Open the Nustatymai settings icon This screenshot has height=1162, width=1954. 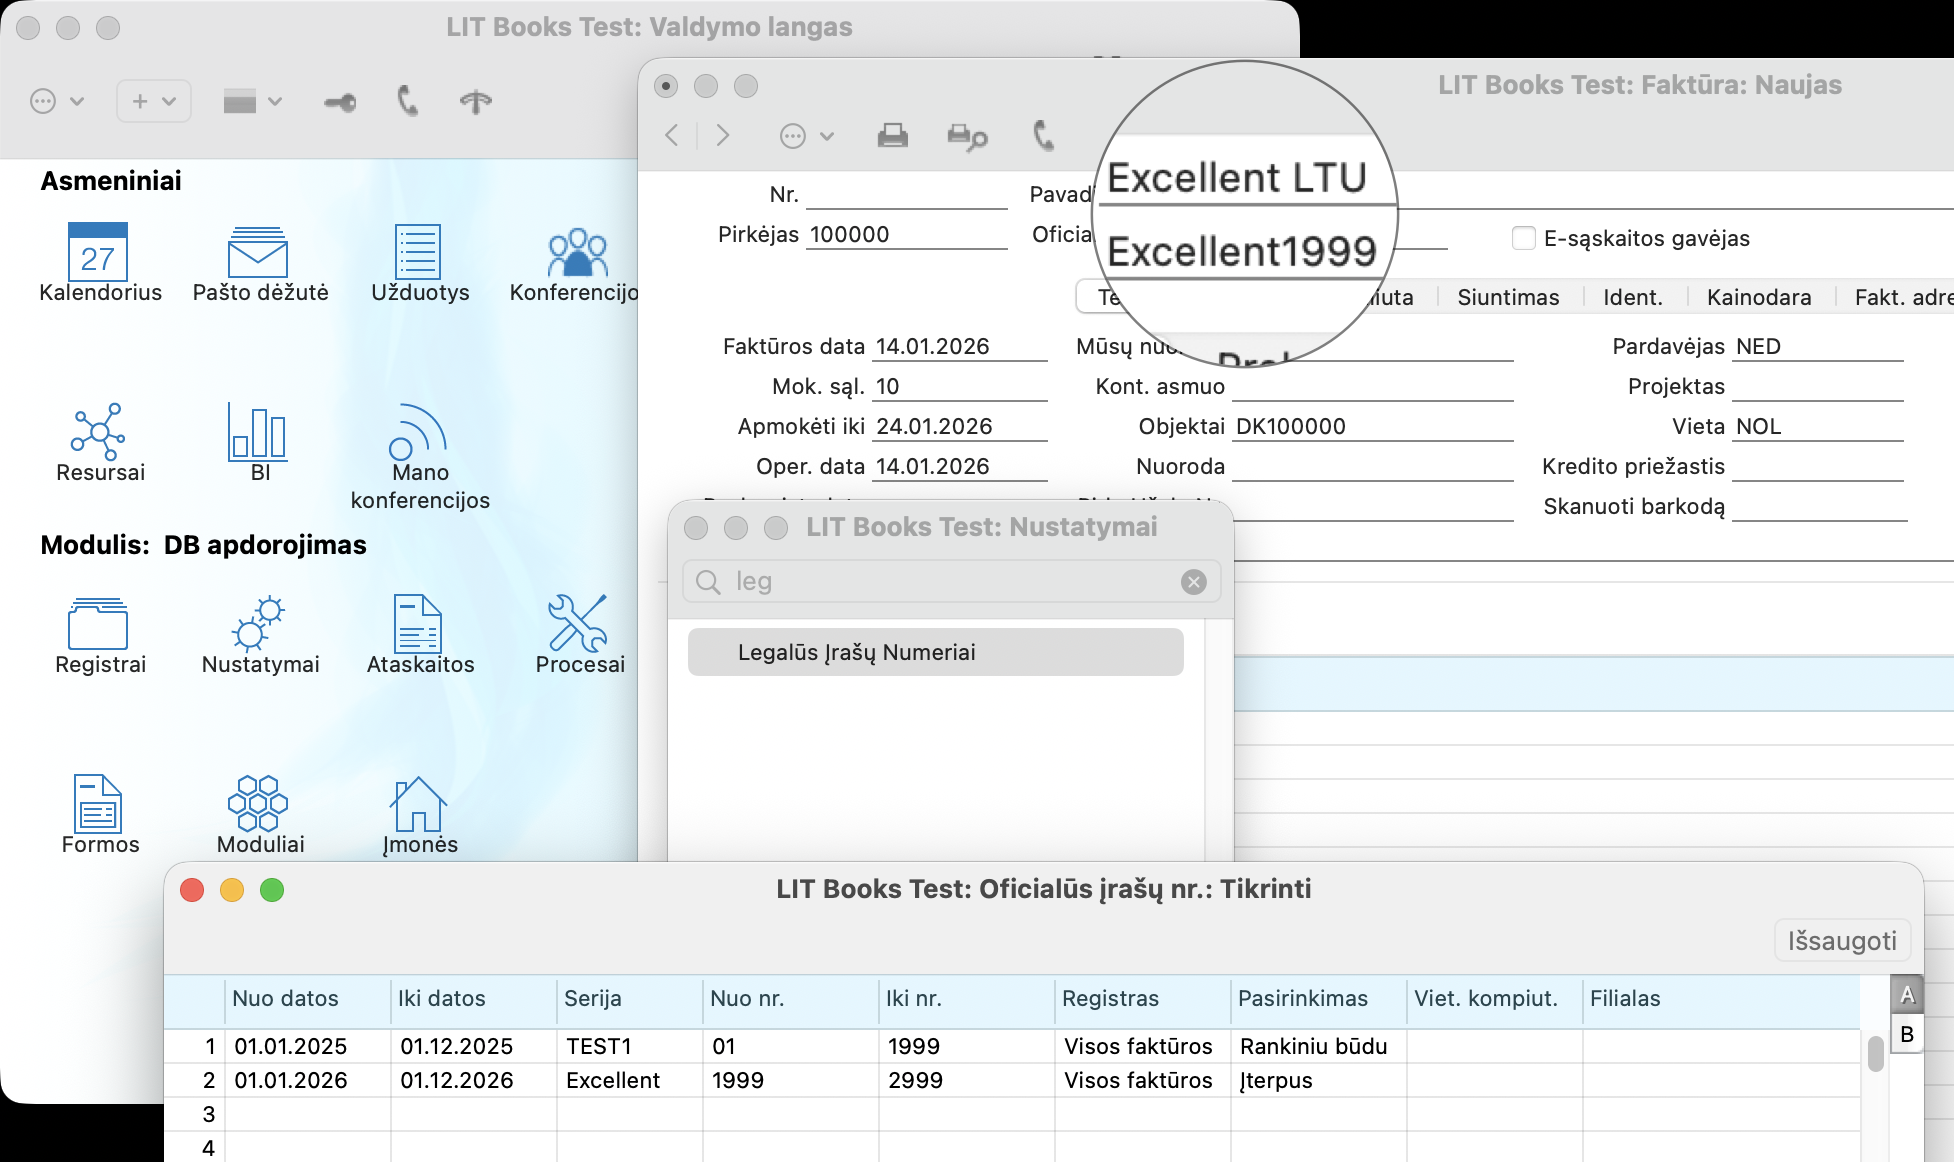[258, 624]
